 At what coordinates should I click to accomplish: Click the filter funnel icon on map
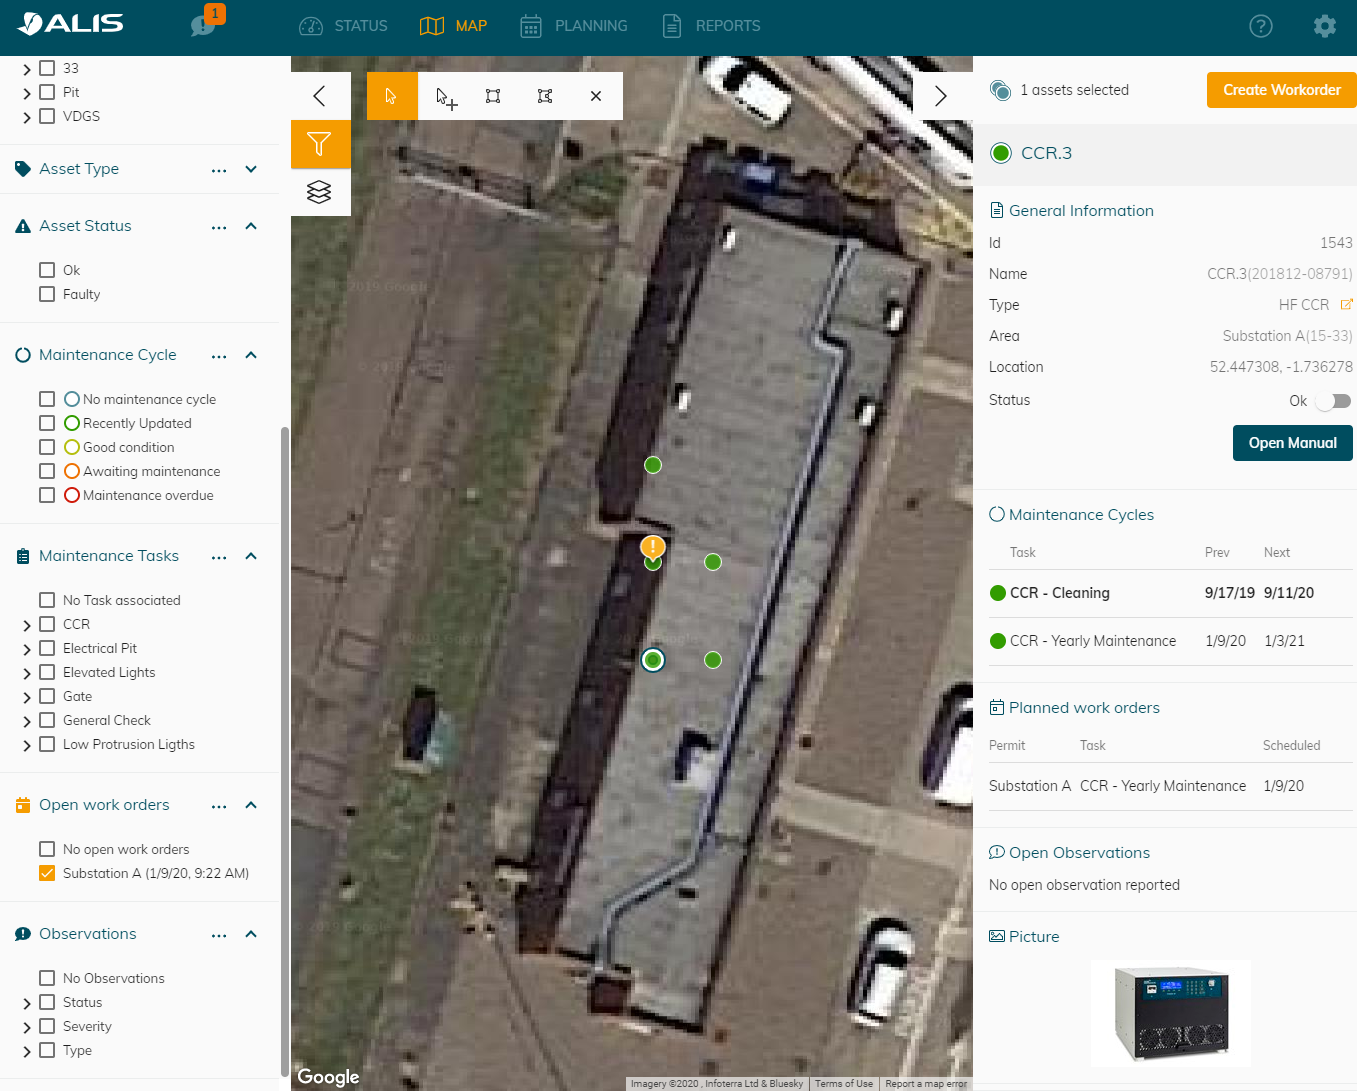pos(320,144)
